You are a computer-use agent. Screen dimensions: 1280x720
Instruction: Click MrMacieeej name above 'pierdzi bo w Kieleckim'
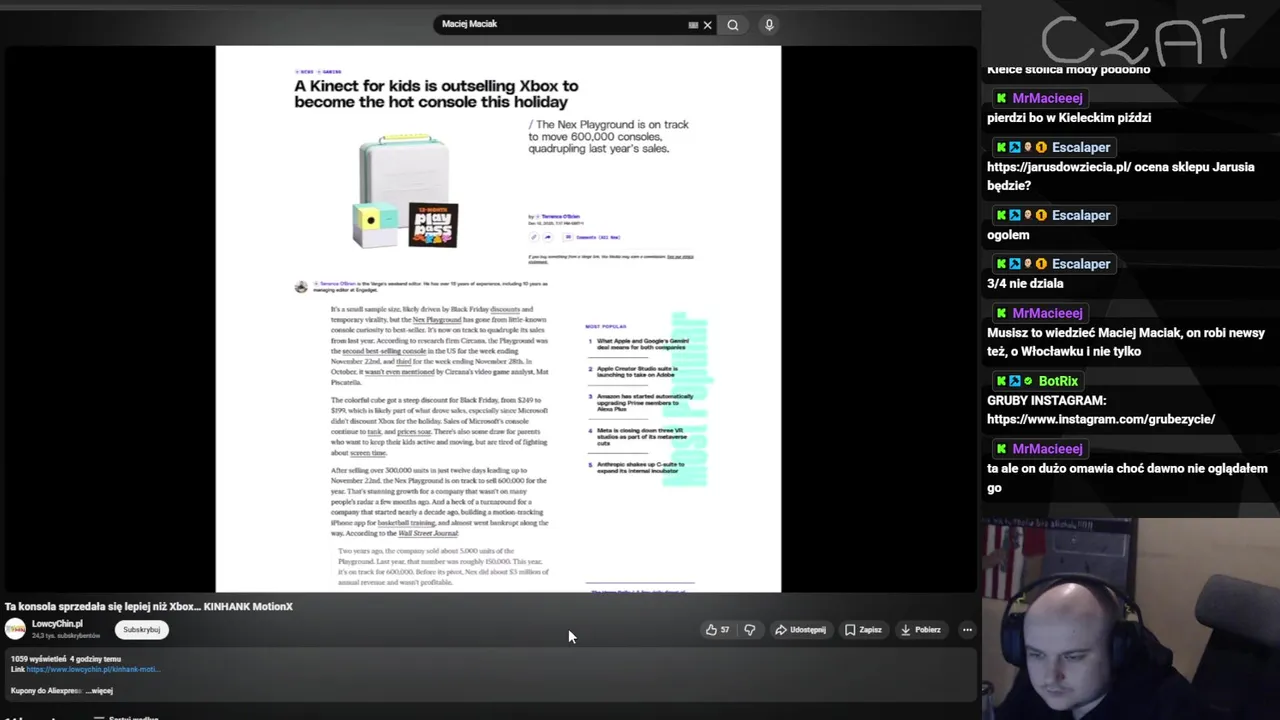pyautogui.click(x=1047, y=98)
